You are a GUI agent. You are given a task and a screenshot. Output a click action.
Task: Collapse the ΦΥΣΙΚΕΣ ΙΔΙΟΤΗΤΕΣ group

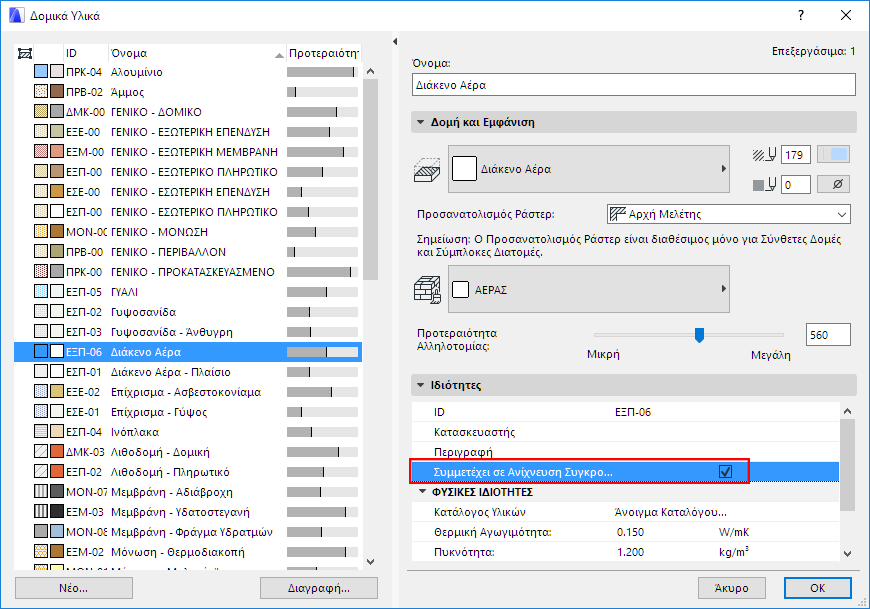[x=423, y=491]
